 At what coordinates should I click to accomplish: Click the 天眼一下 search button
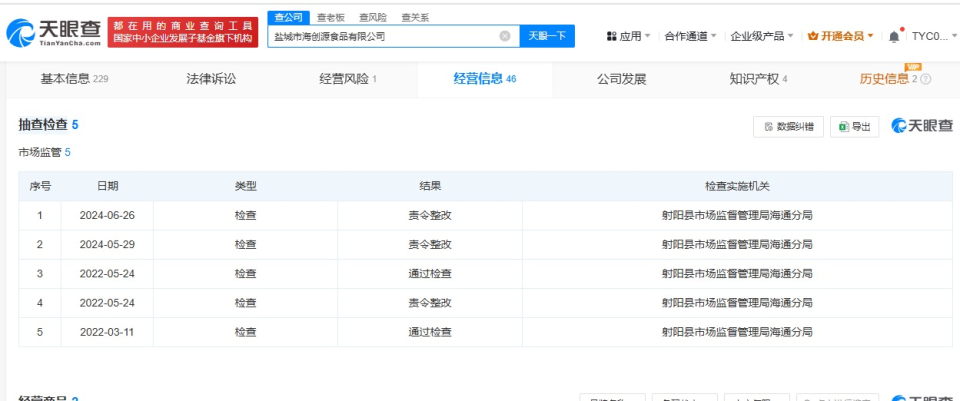tap(547, 36)
